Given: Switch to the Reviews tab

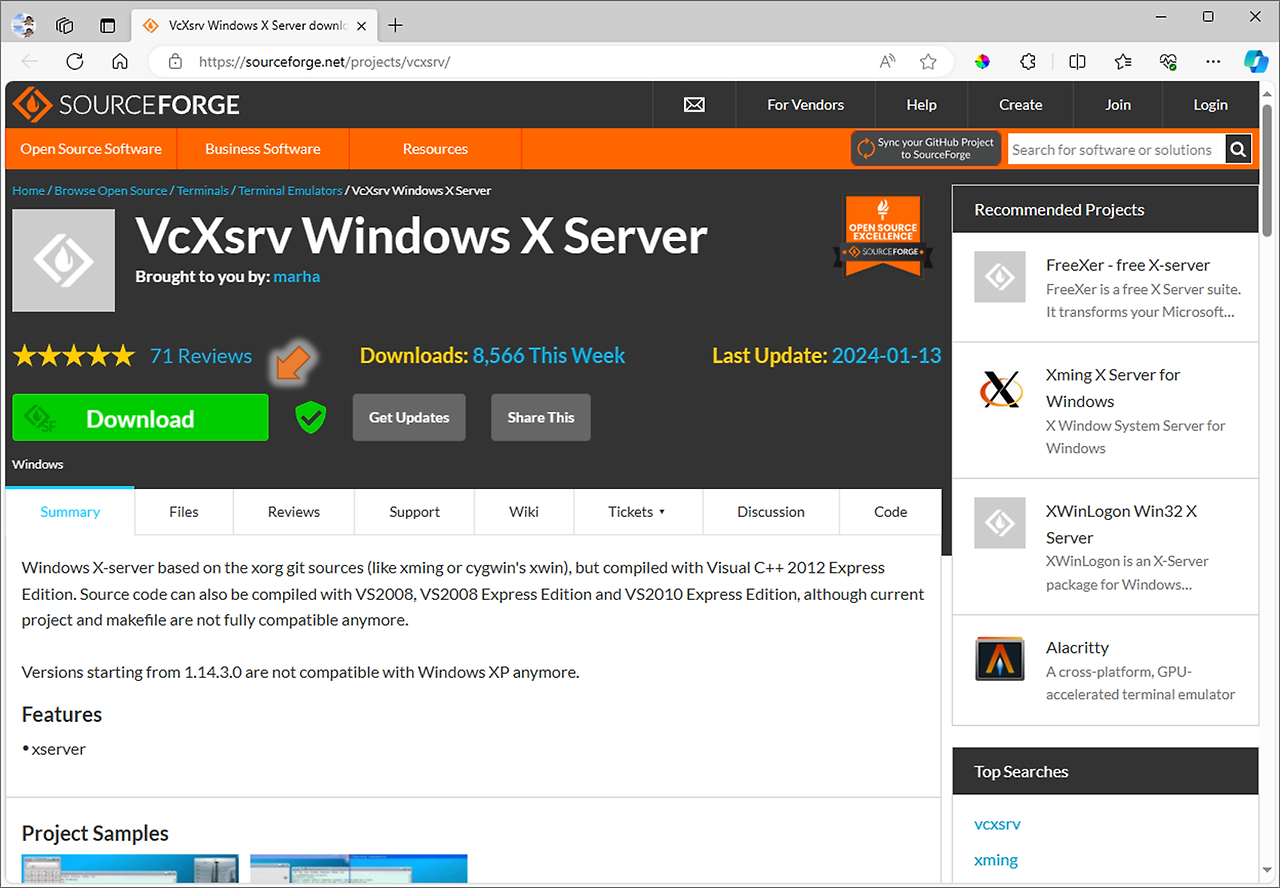Looking at the screenshot, I should 294,511.
